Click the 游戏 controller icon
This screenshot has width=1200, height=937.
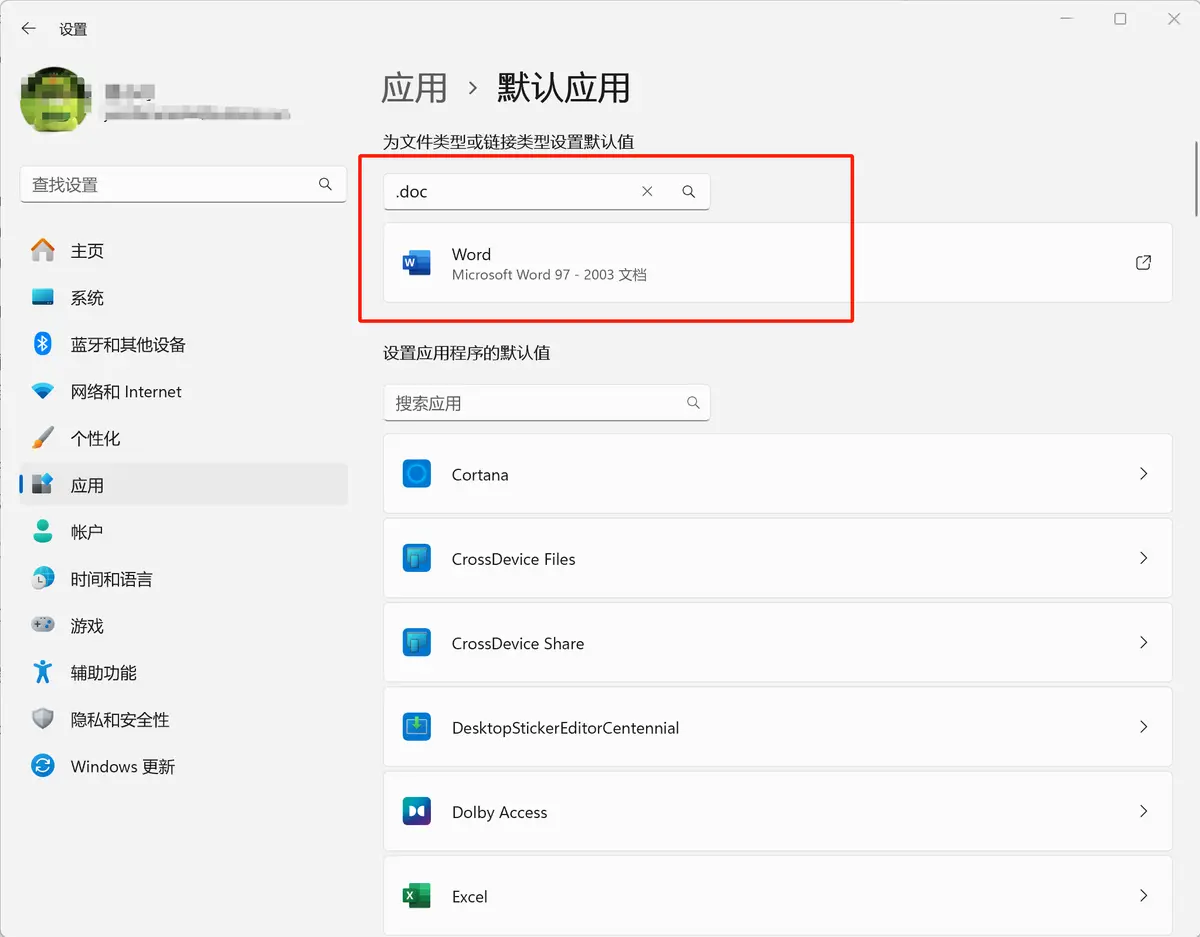click(x=43, y=624)
